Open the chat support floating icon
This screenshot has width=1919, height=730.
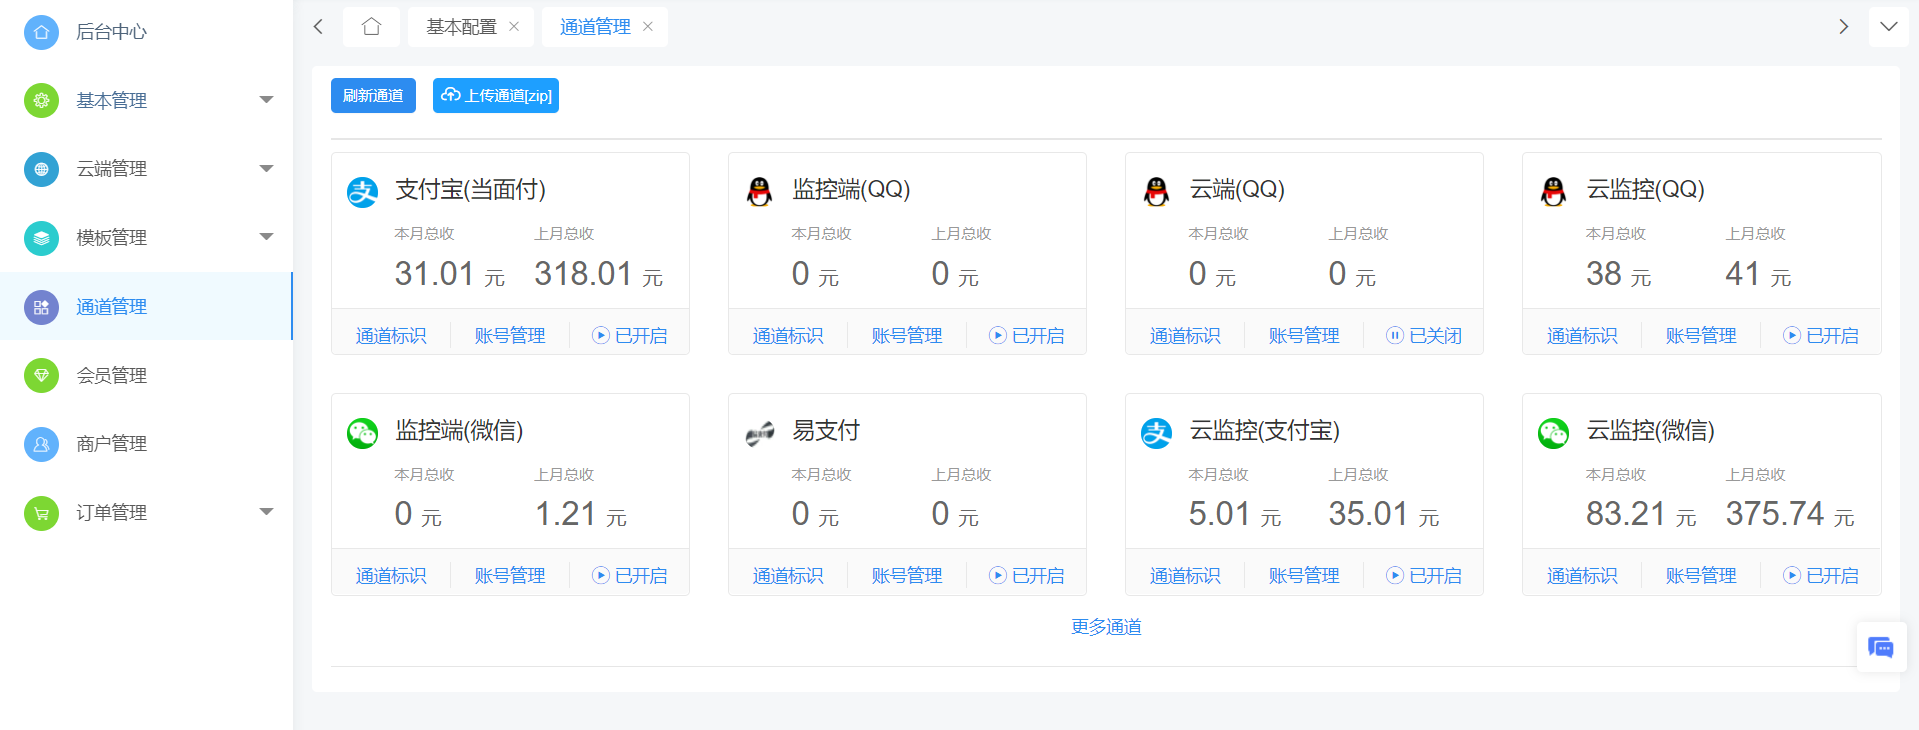tap(1880, 648)
